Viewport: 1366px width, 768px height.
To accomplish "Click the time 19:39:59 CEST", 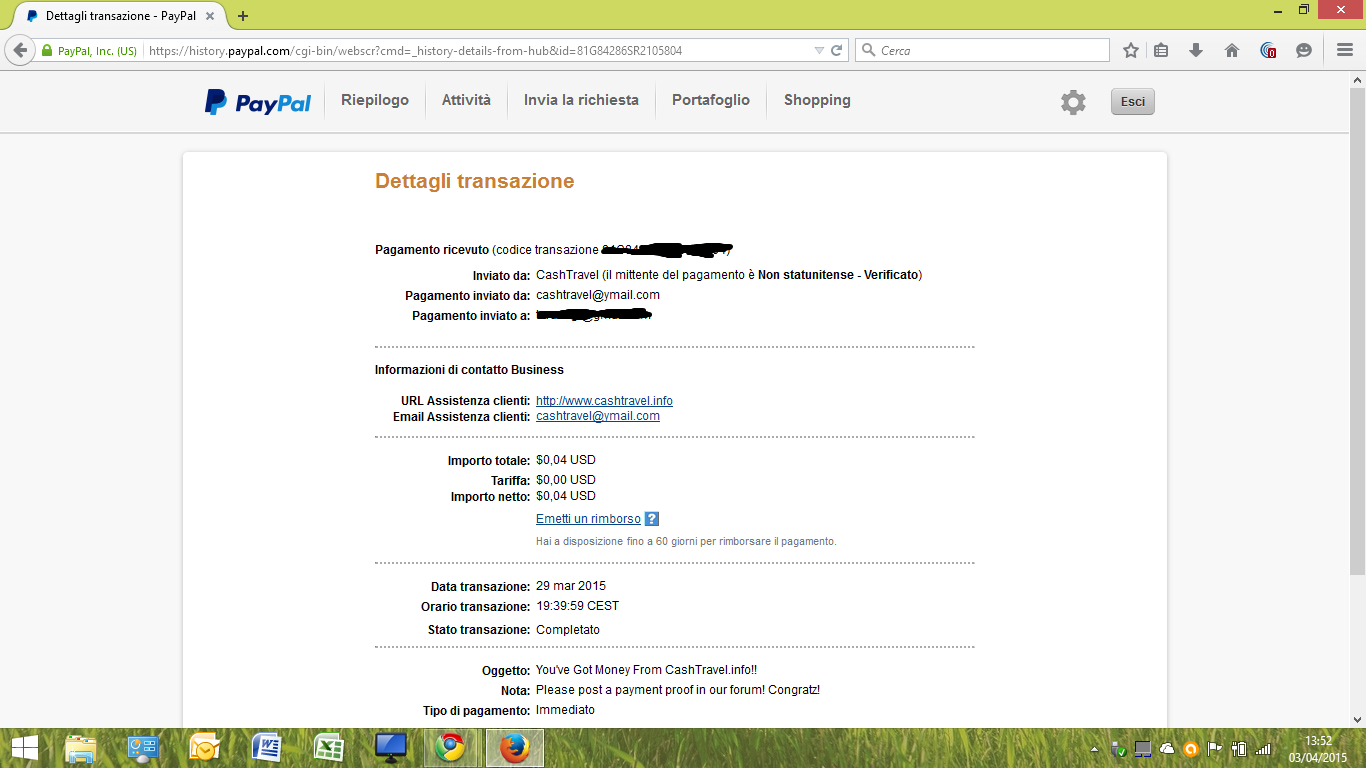I will tap(577, 606).
